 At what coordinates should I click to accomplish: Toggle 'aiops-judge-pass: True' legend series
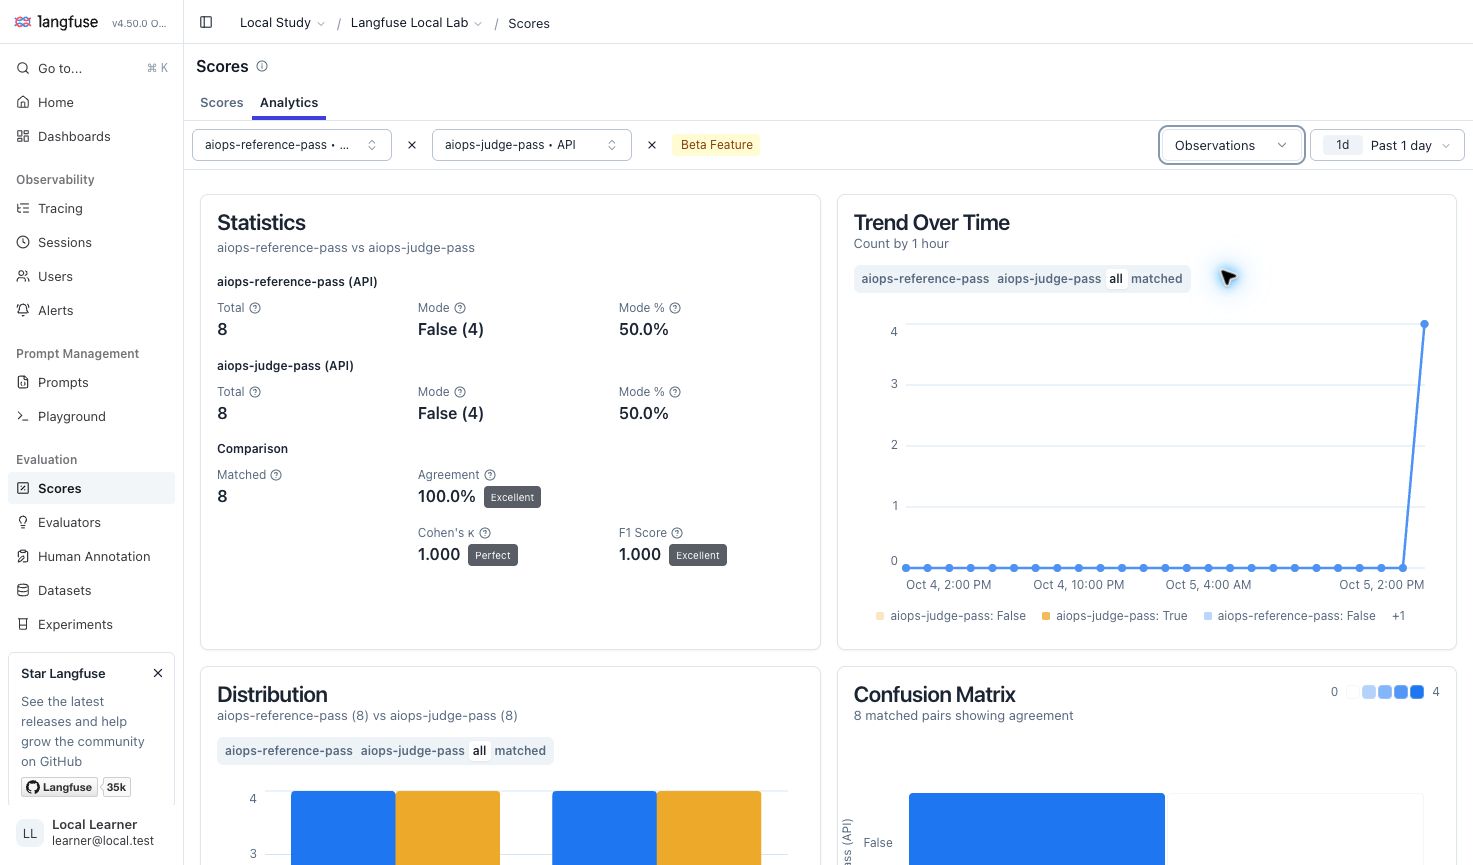[1114, 616]
